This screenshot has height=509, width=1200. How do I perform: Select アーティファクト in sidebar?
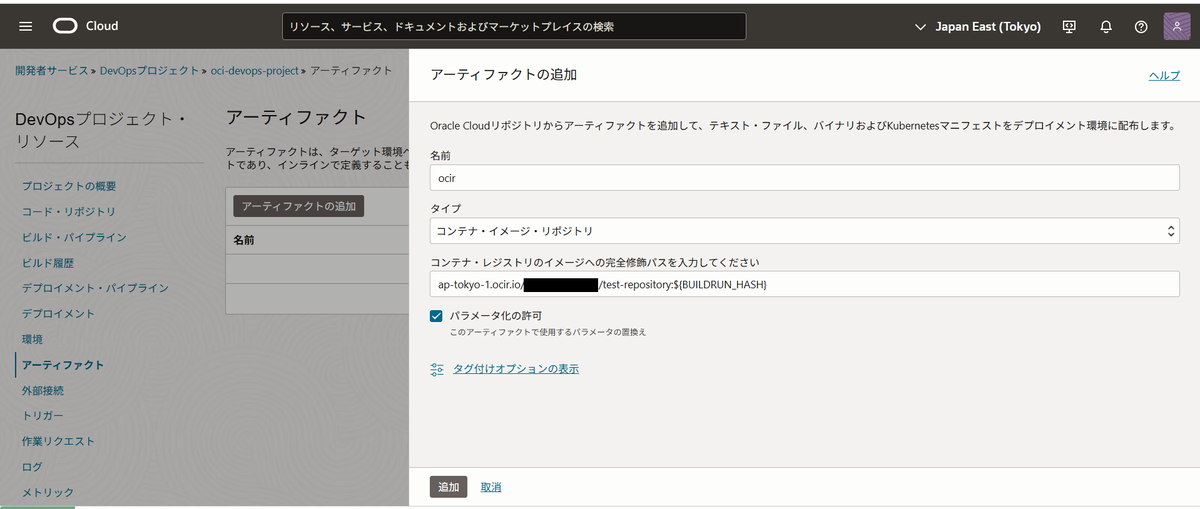(63, 366)
